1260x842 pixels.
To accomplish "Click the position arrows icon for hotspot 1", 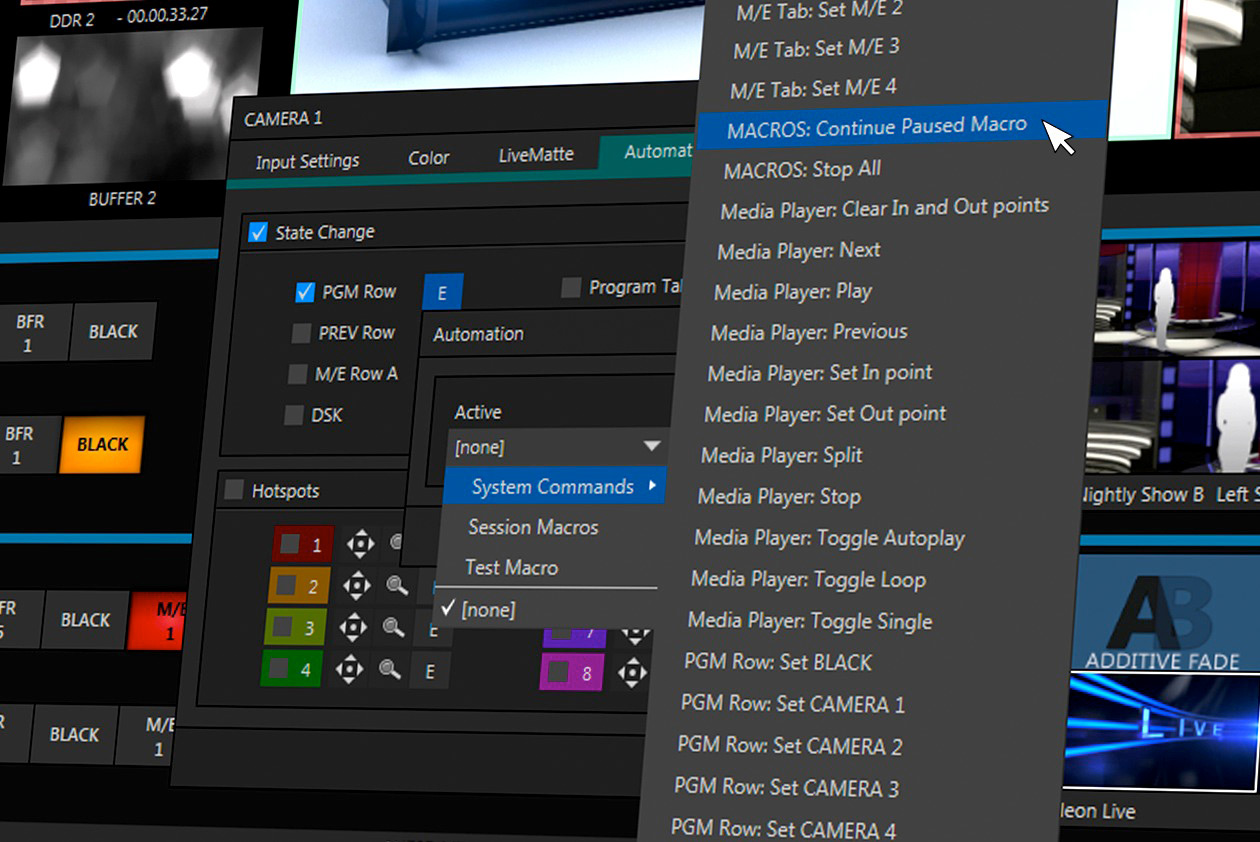I will 360,544.
